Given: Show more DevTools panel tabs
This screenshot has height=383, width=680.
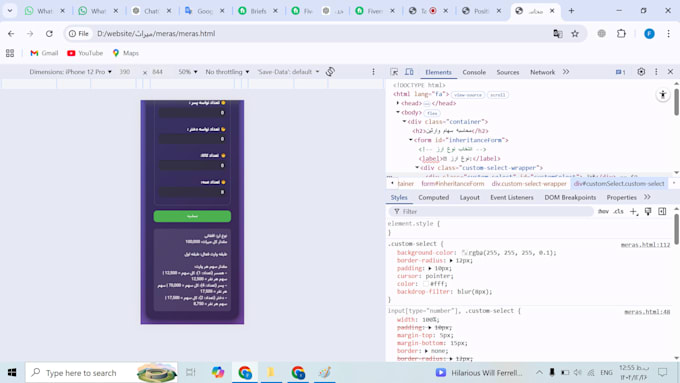Looking at the screenshot, I should coord(566,72).
